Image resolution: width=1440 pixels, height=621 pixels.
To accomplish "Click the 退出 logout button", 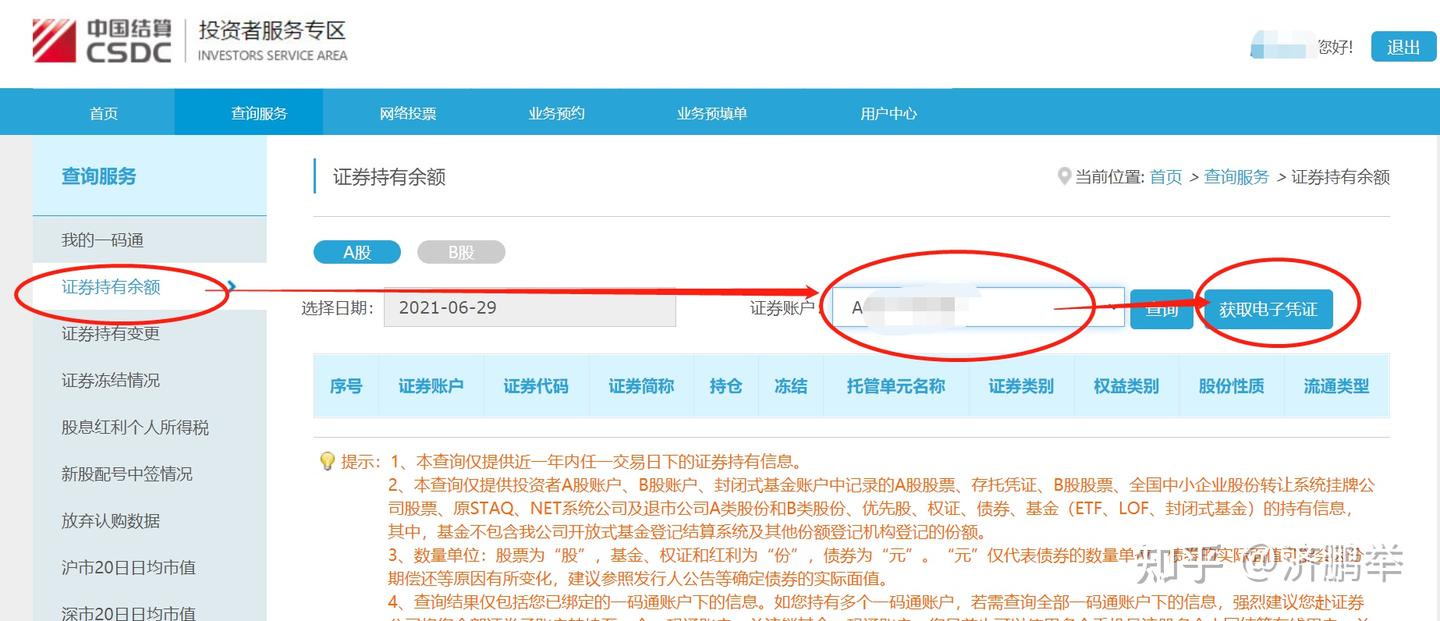I will 1402,45.
